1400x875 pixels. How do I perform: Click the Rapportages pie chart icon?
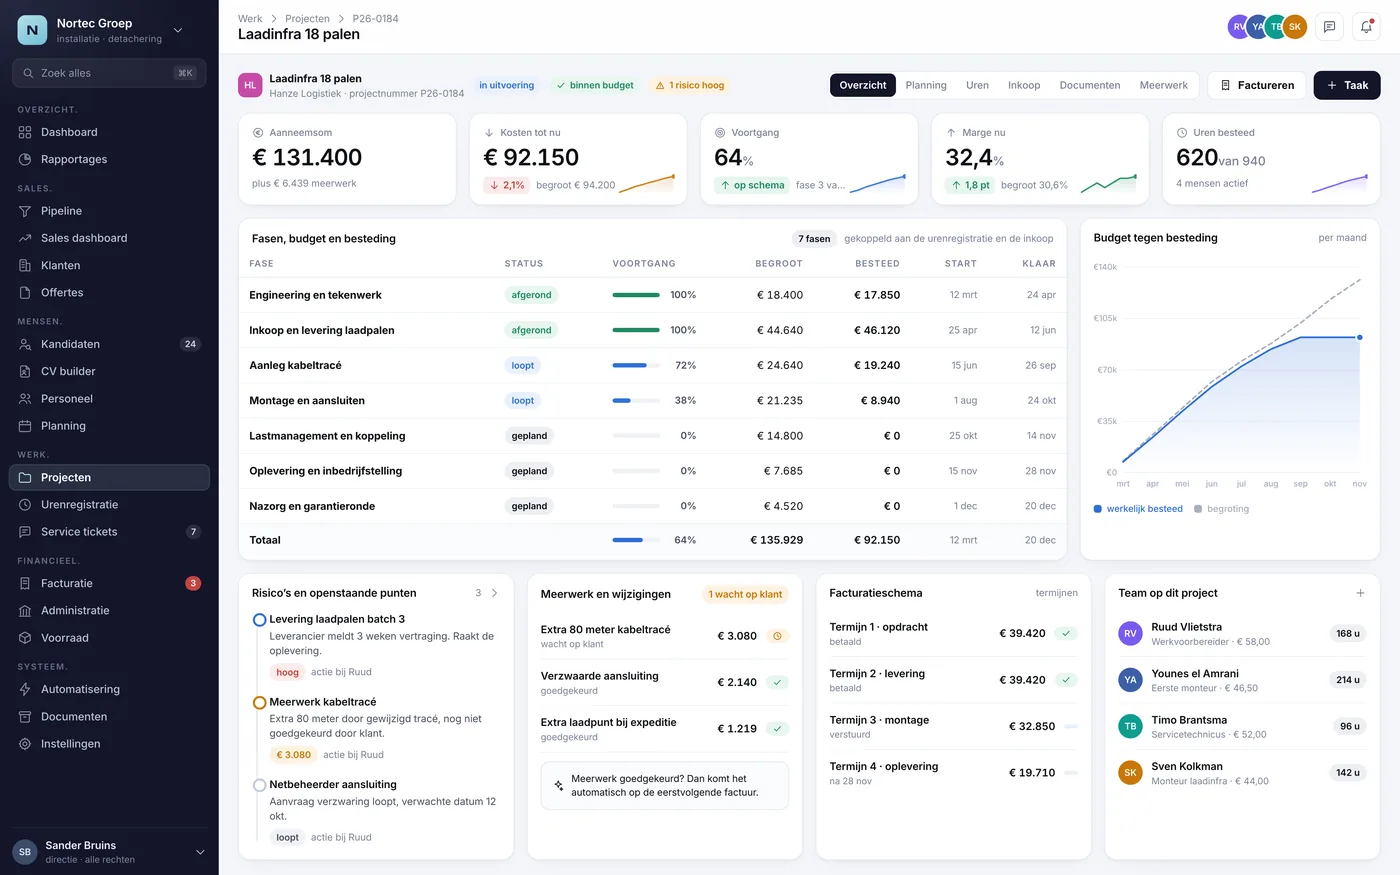pos(25,159)
